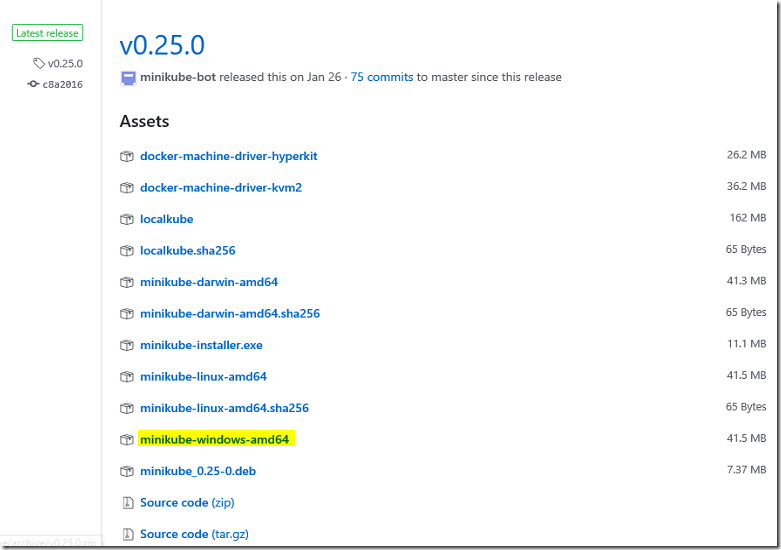This screenshot has height=550, width=781.
Task: Click the Assets heading
Action: point(144,122)
